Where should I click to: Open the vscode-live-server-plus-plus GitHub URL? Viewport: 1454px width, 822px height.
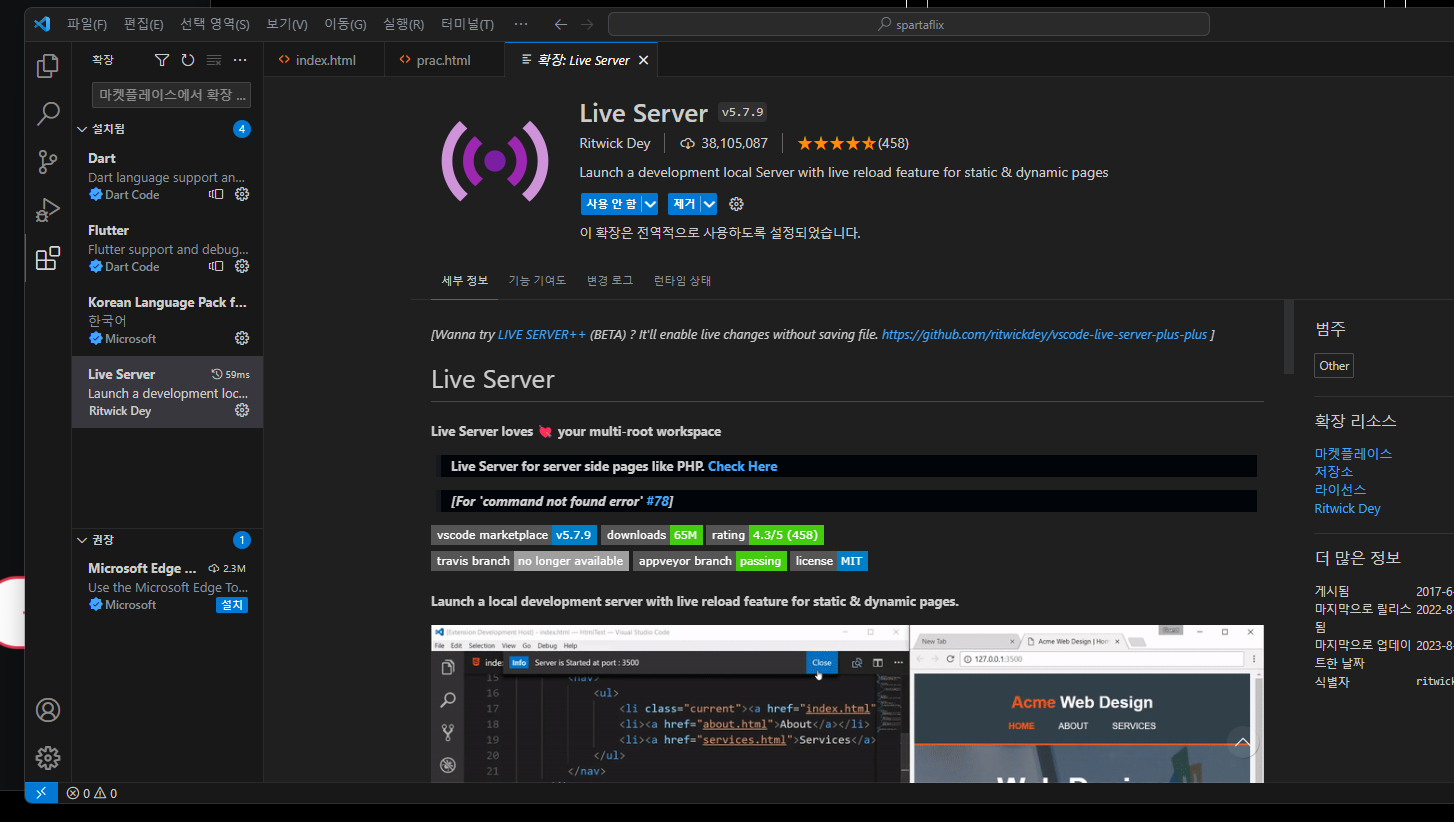coord(1044,335)
